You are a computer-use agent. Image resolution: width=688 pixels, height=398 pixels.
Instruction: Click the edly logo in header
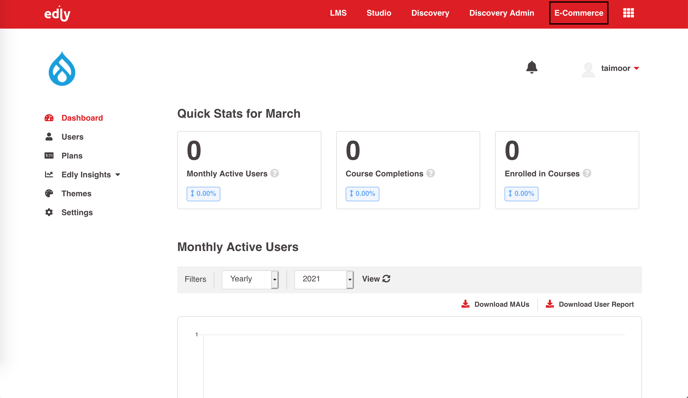pyautogui.click(x=57, y=14)
